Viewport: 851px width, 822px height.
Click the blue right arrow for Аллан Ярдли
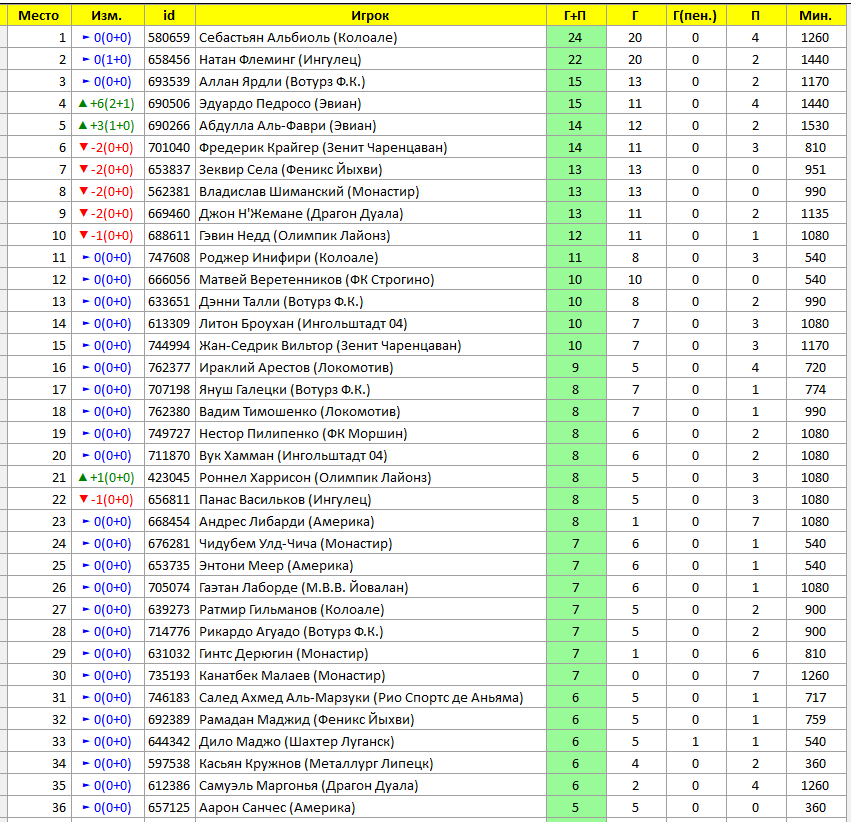[86, 81]
